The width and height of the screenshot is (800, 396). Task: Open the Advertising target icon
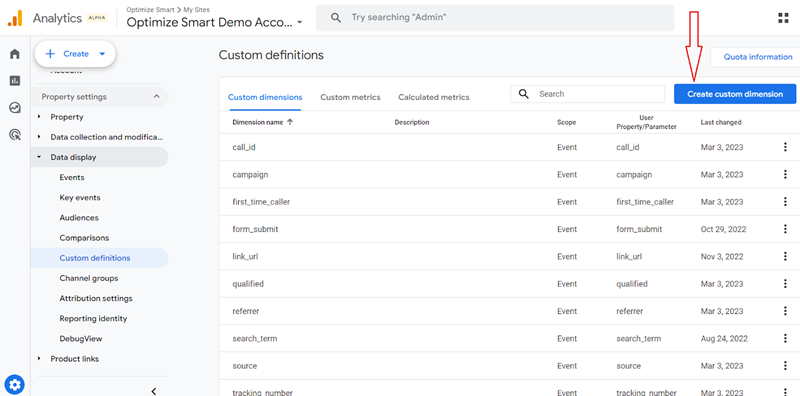click(x=15, y=135)
